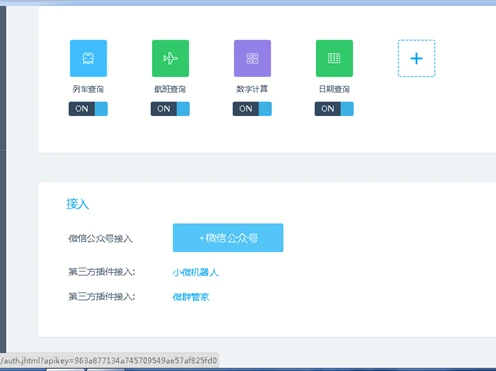The image size is (496, 371).
Task: Toggle the 航班查询 ON switch
Action: pyautogui.click(x=170, y=109)
